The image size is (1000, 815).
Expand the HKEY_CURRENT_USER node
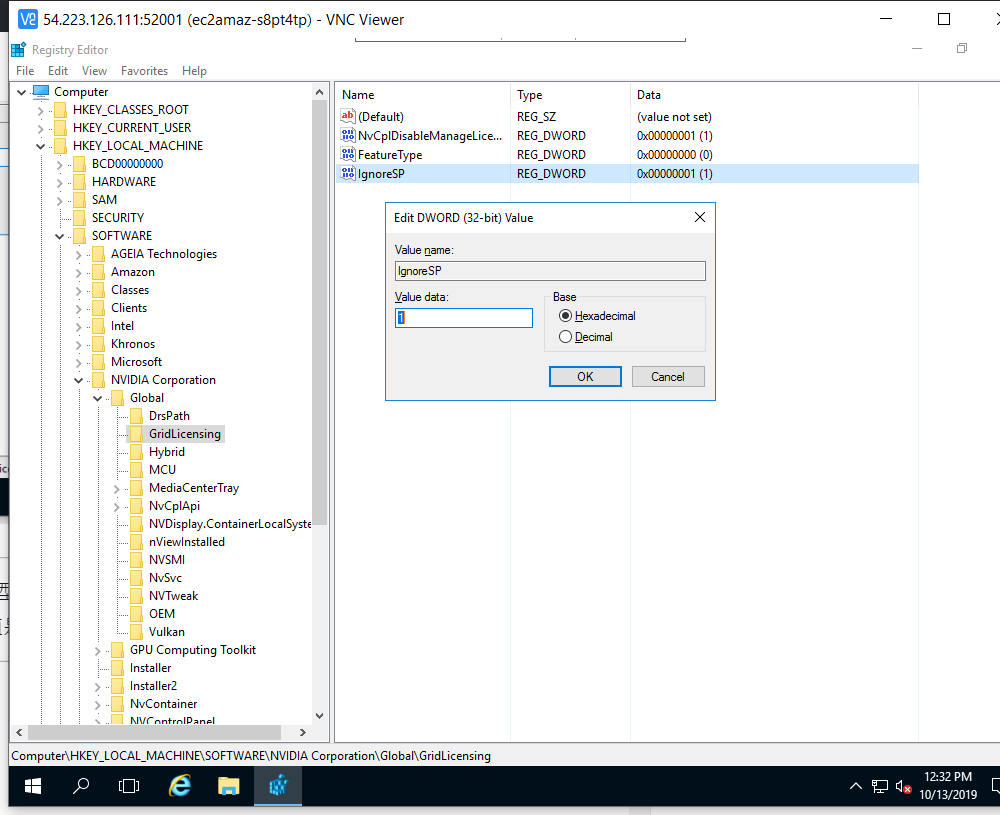[41, 128]
